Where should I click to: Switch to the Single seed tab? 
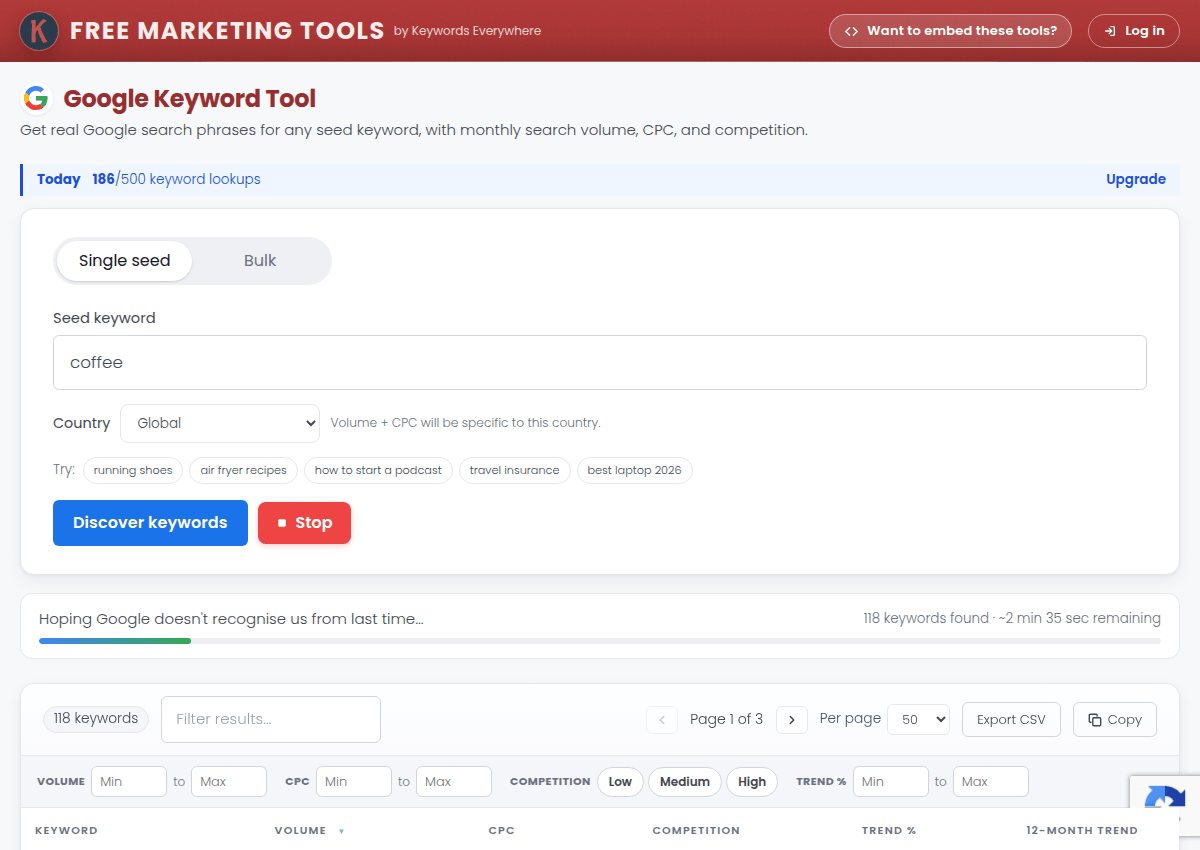(x=125, y=261)
